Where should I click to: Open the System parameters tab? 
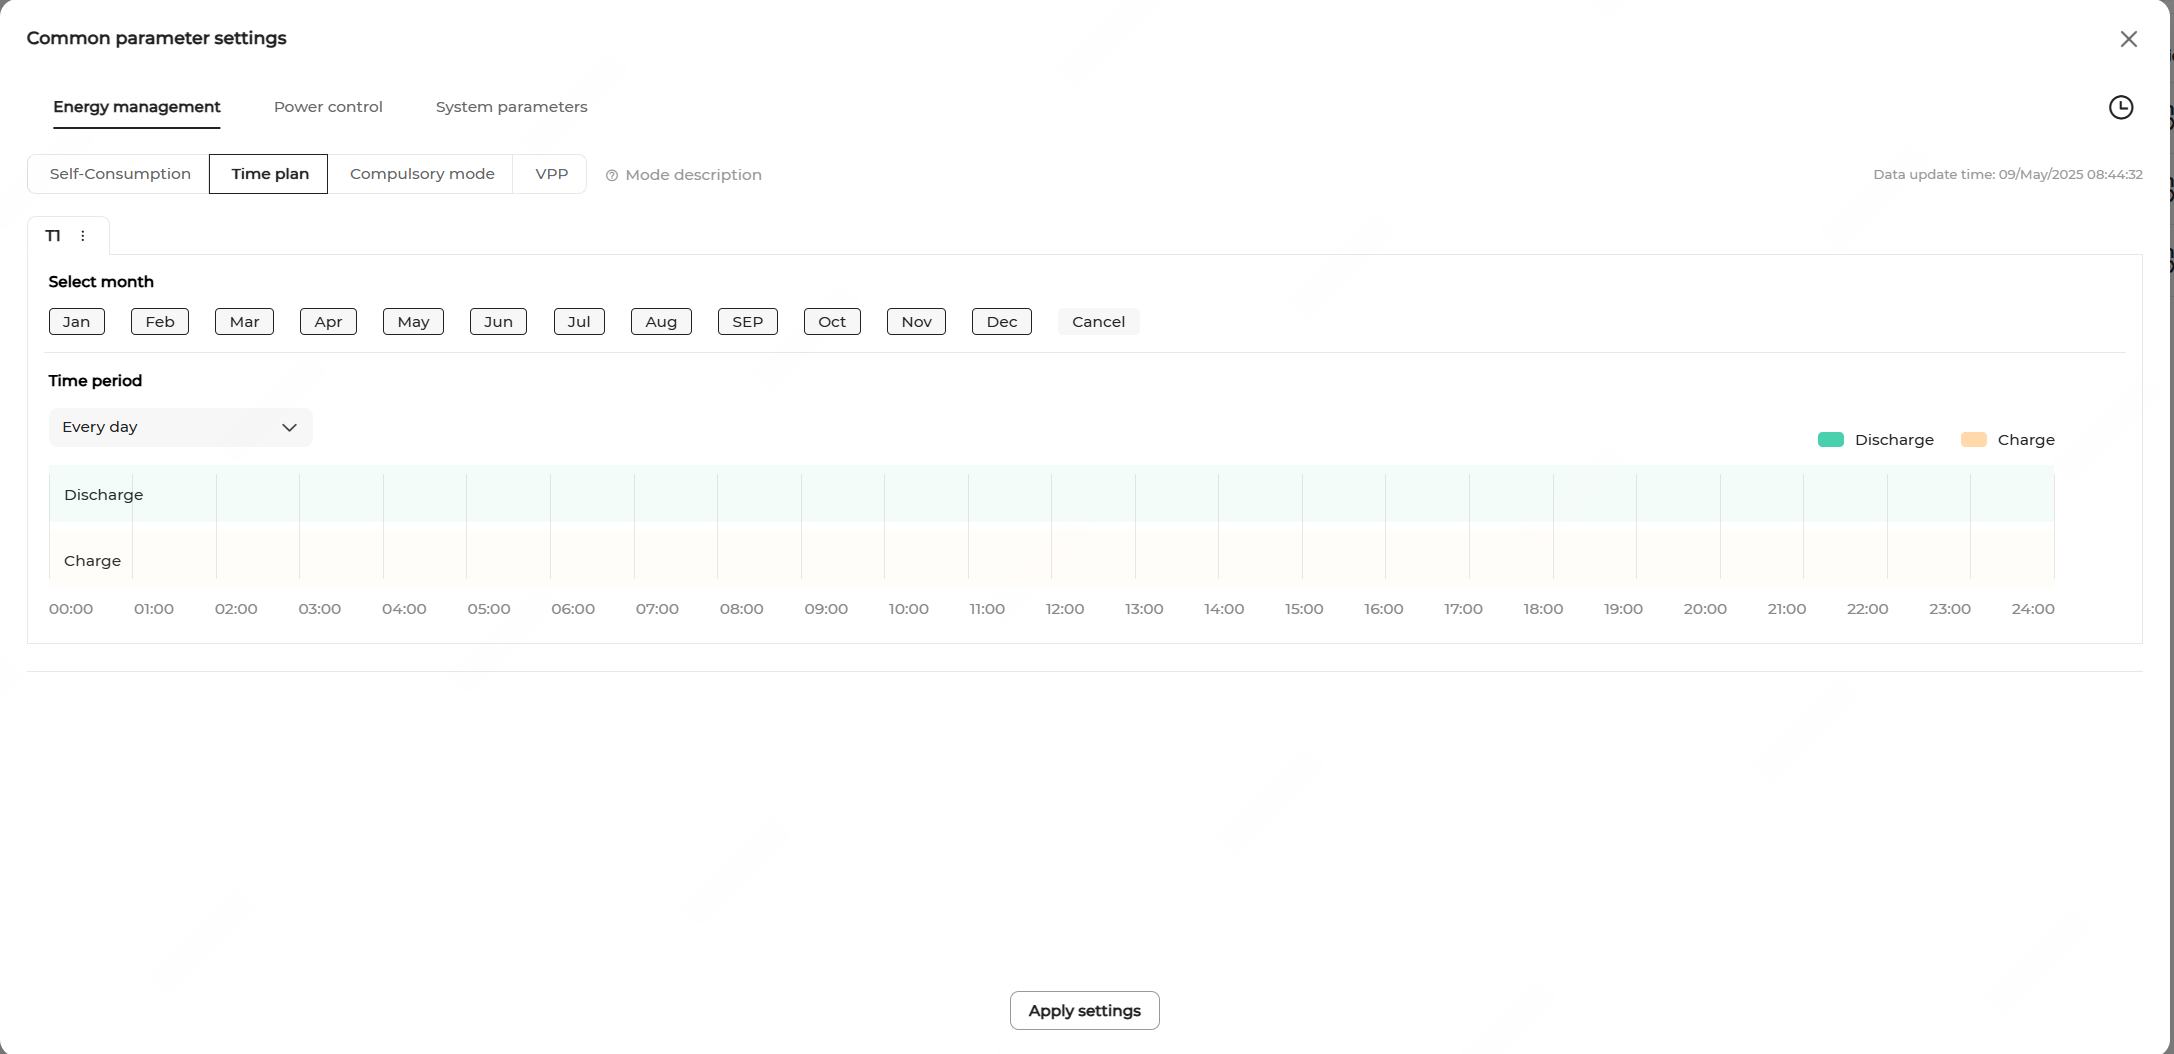pyautogui.click(x=511, y=107)
